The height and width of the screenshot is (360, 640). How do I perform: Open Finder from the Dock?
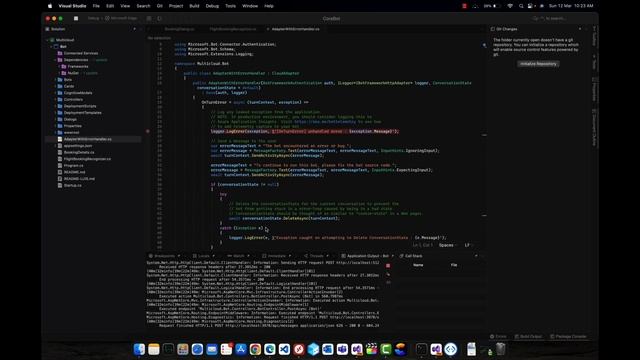[139, 349]
